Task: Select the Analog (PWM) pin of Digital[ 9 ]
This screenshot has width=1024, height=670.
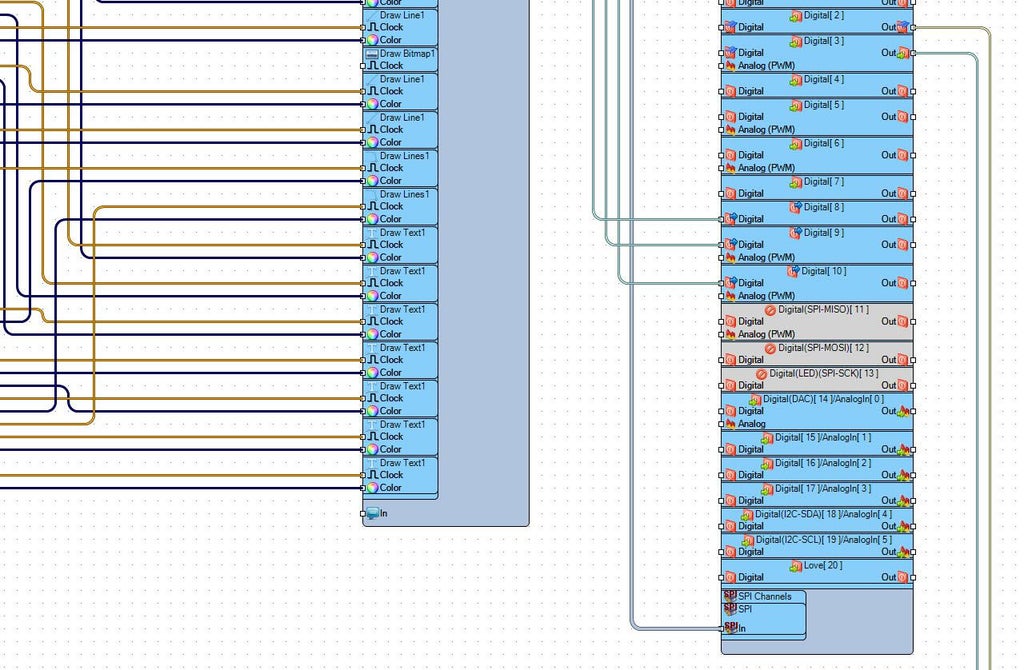Action: tap(759, 257)
